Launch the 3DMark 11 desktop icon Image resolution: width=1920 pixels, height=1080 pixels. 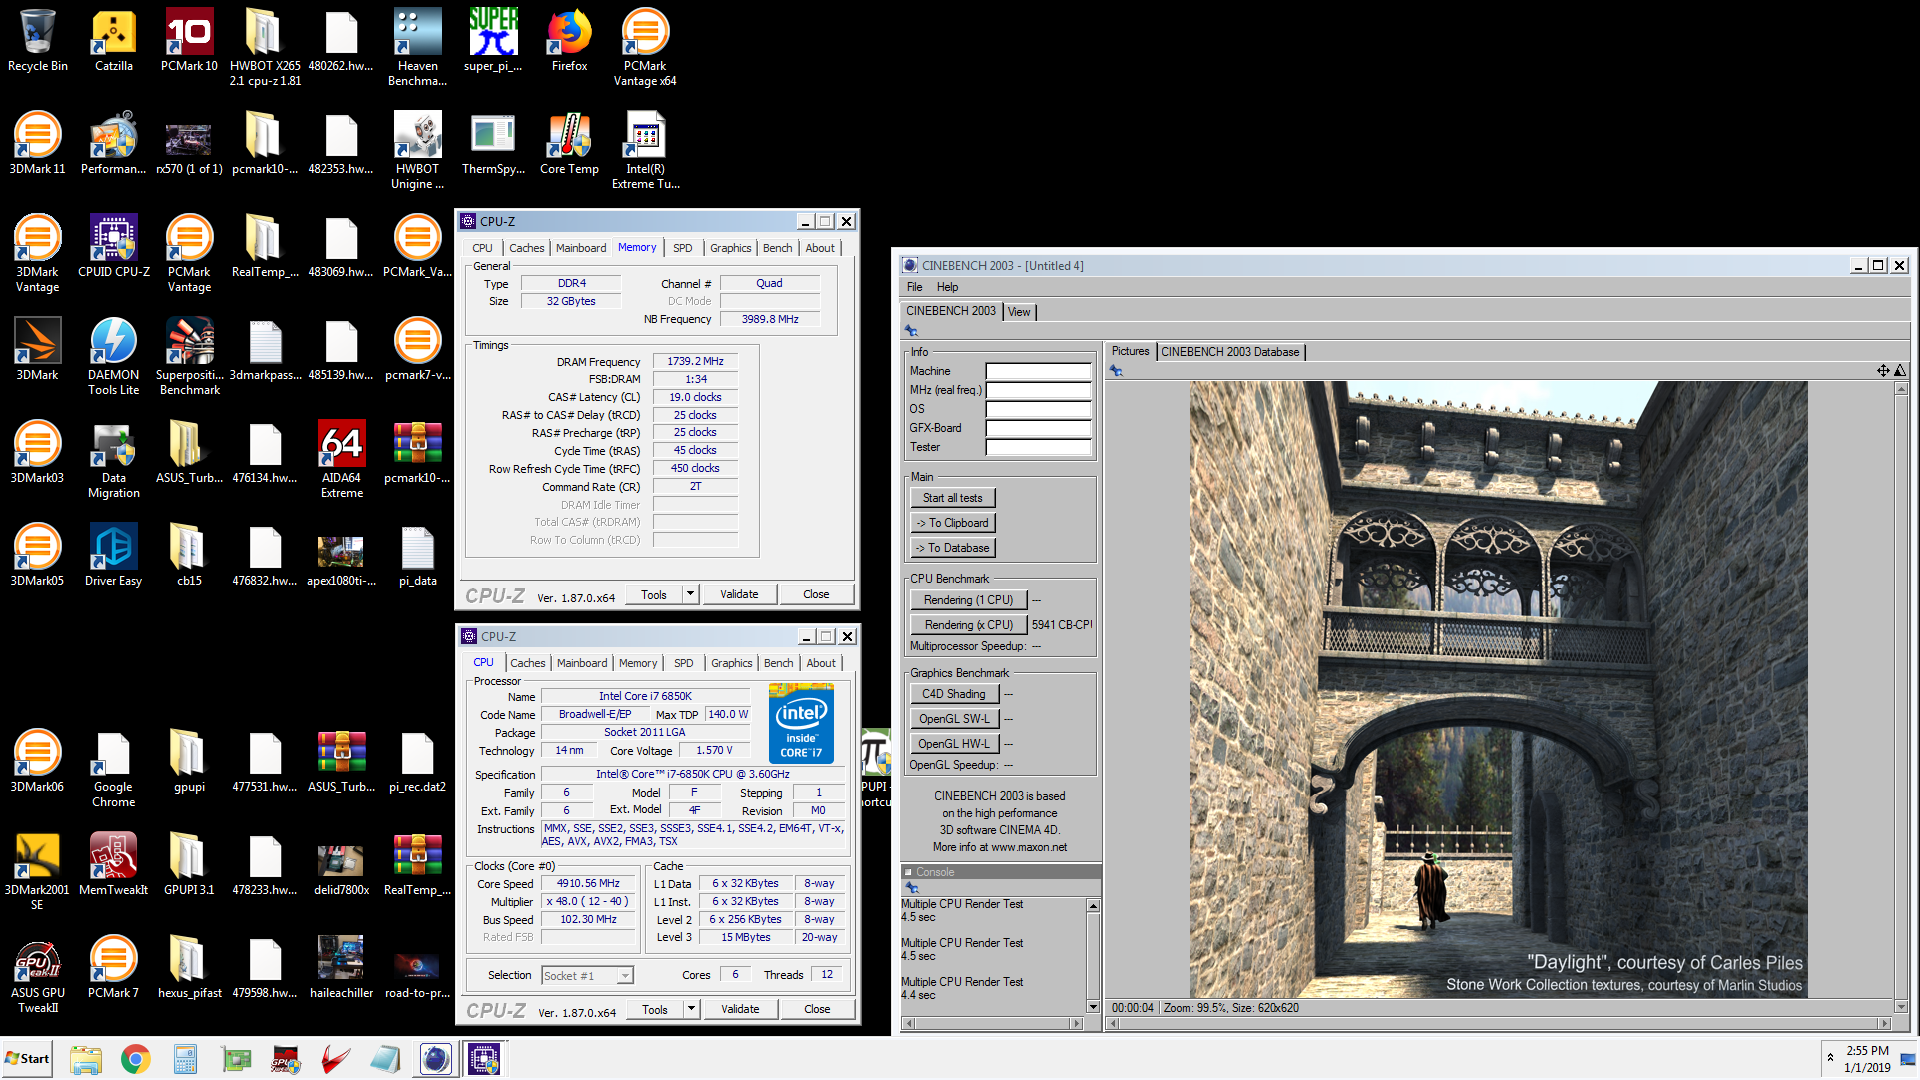coord(38,144)
